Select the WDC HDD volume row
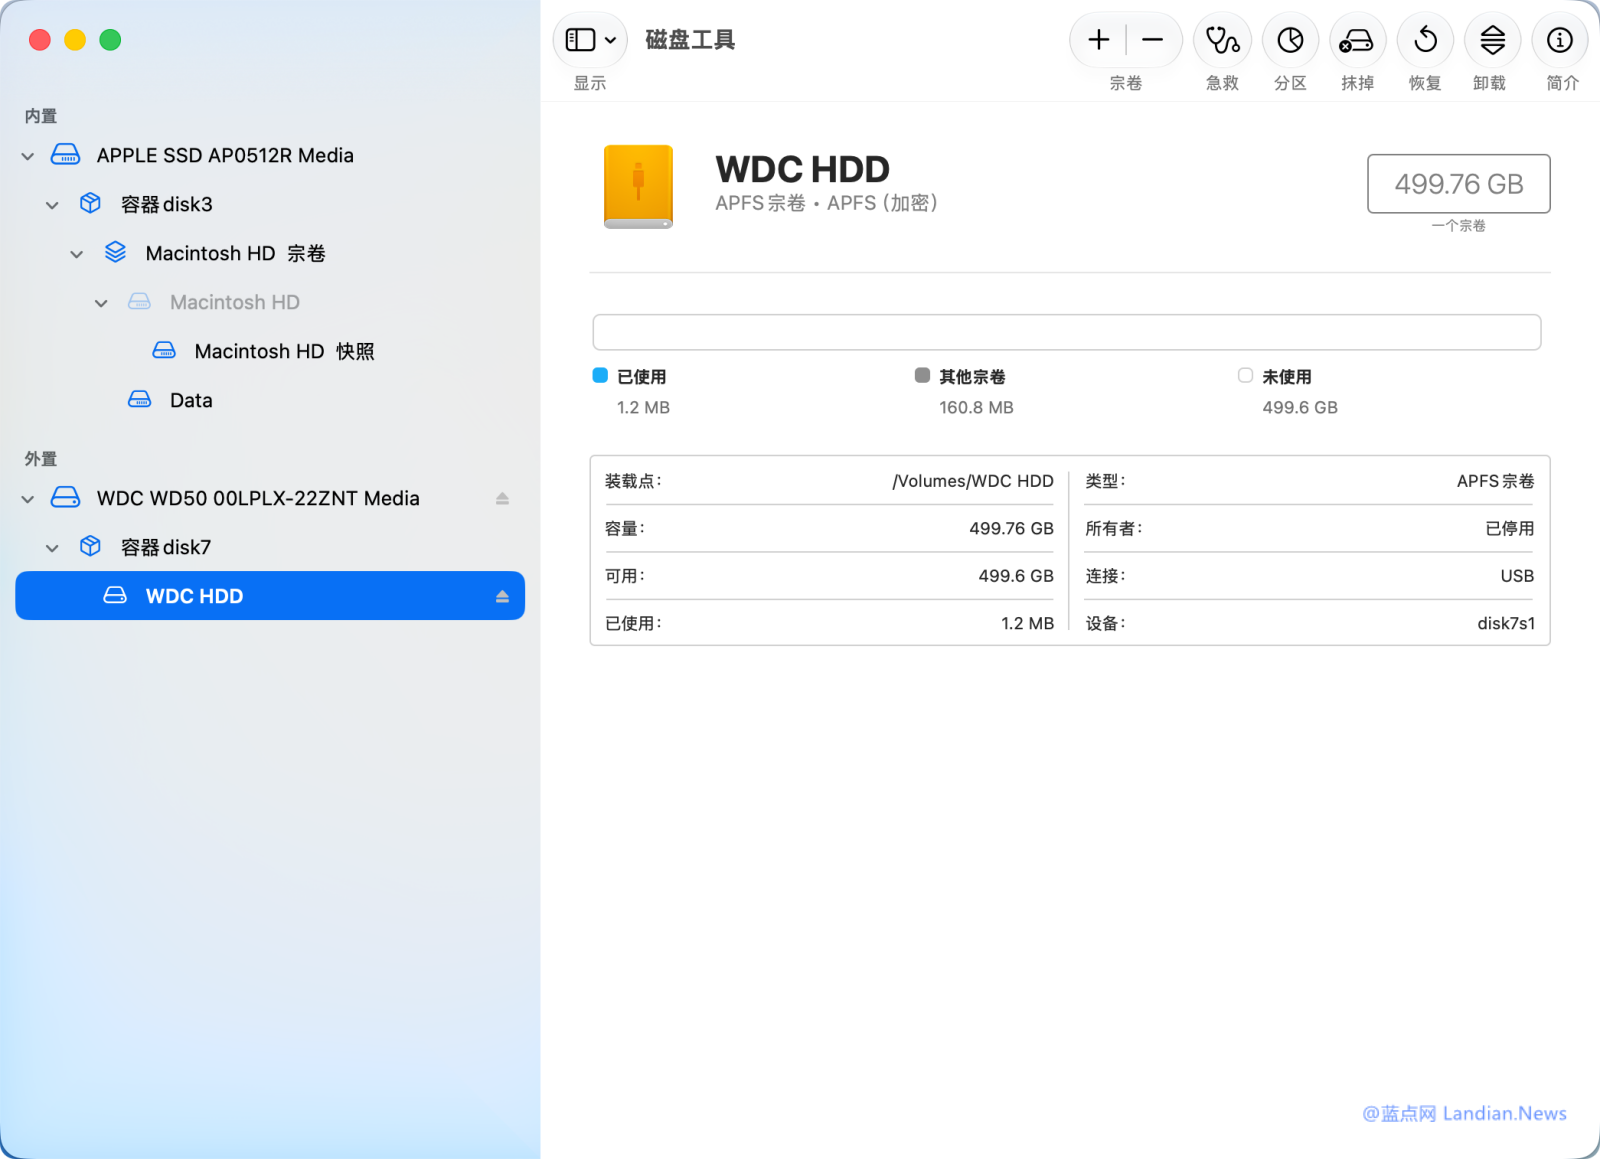The height and width of the screenshot is (1159, 1600). pyautogui.click(x=270, y=596)
